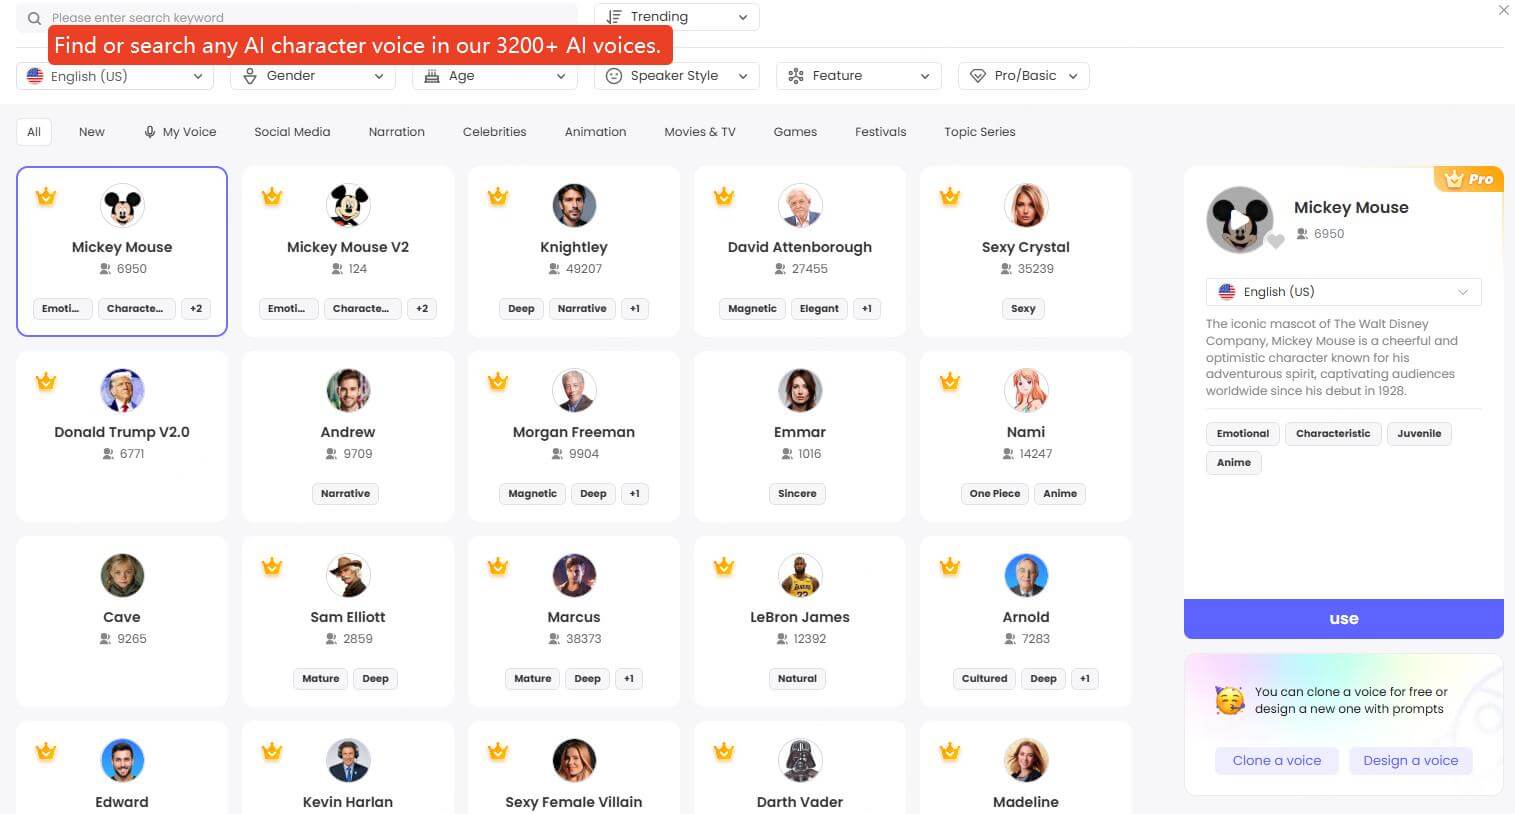Click the Design a voice button

tap(1410, 761)
